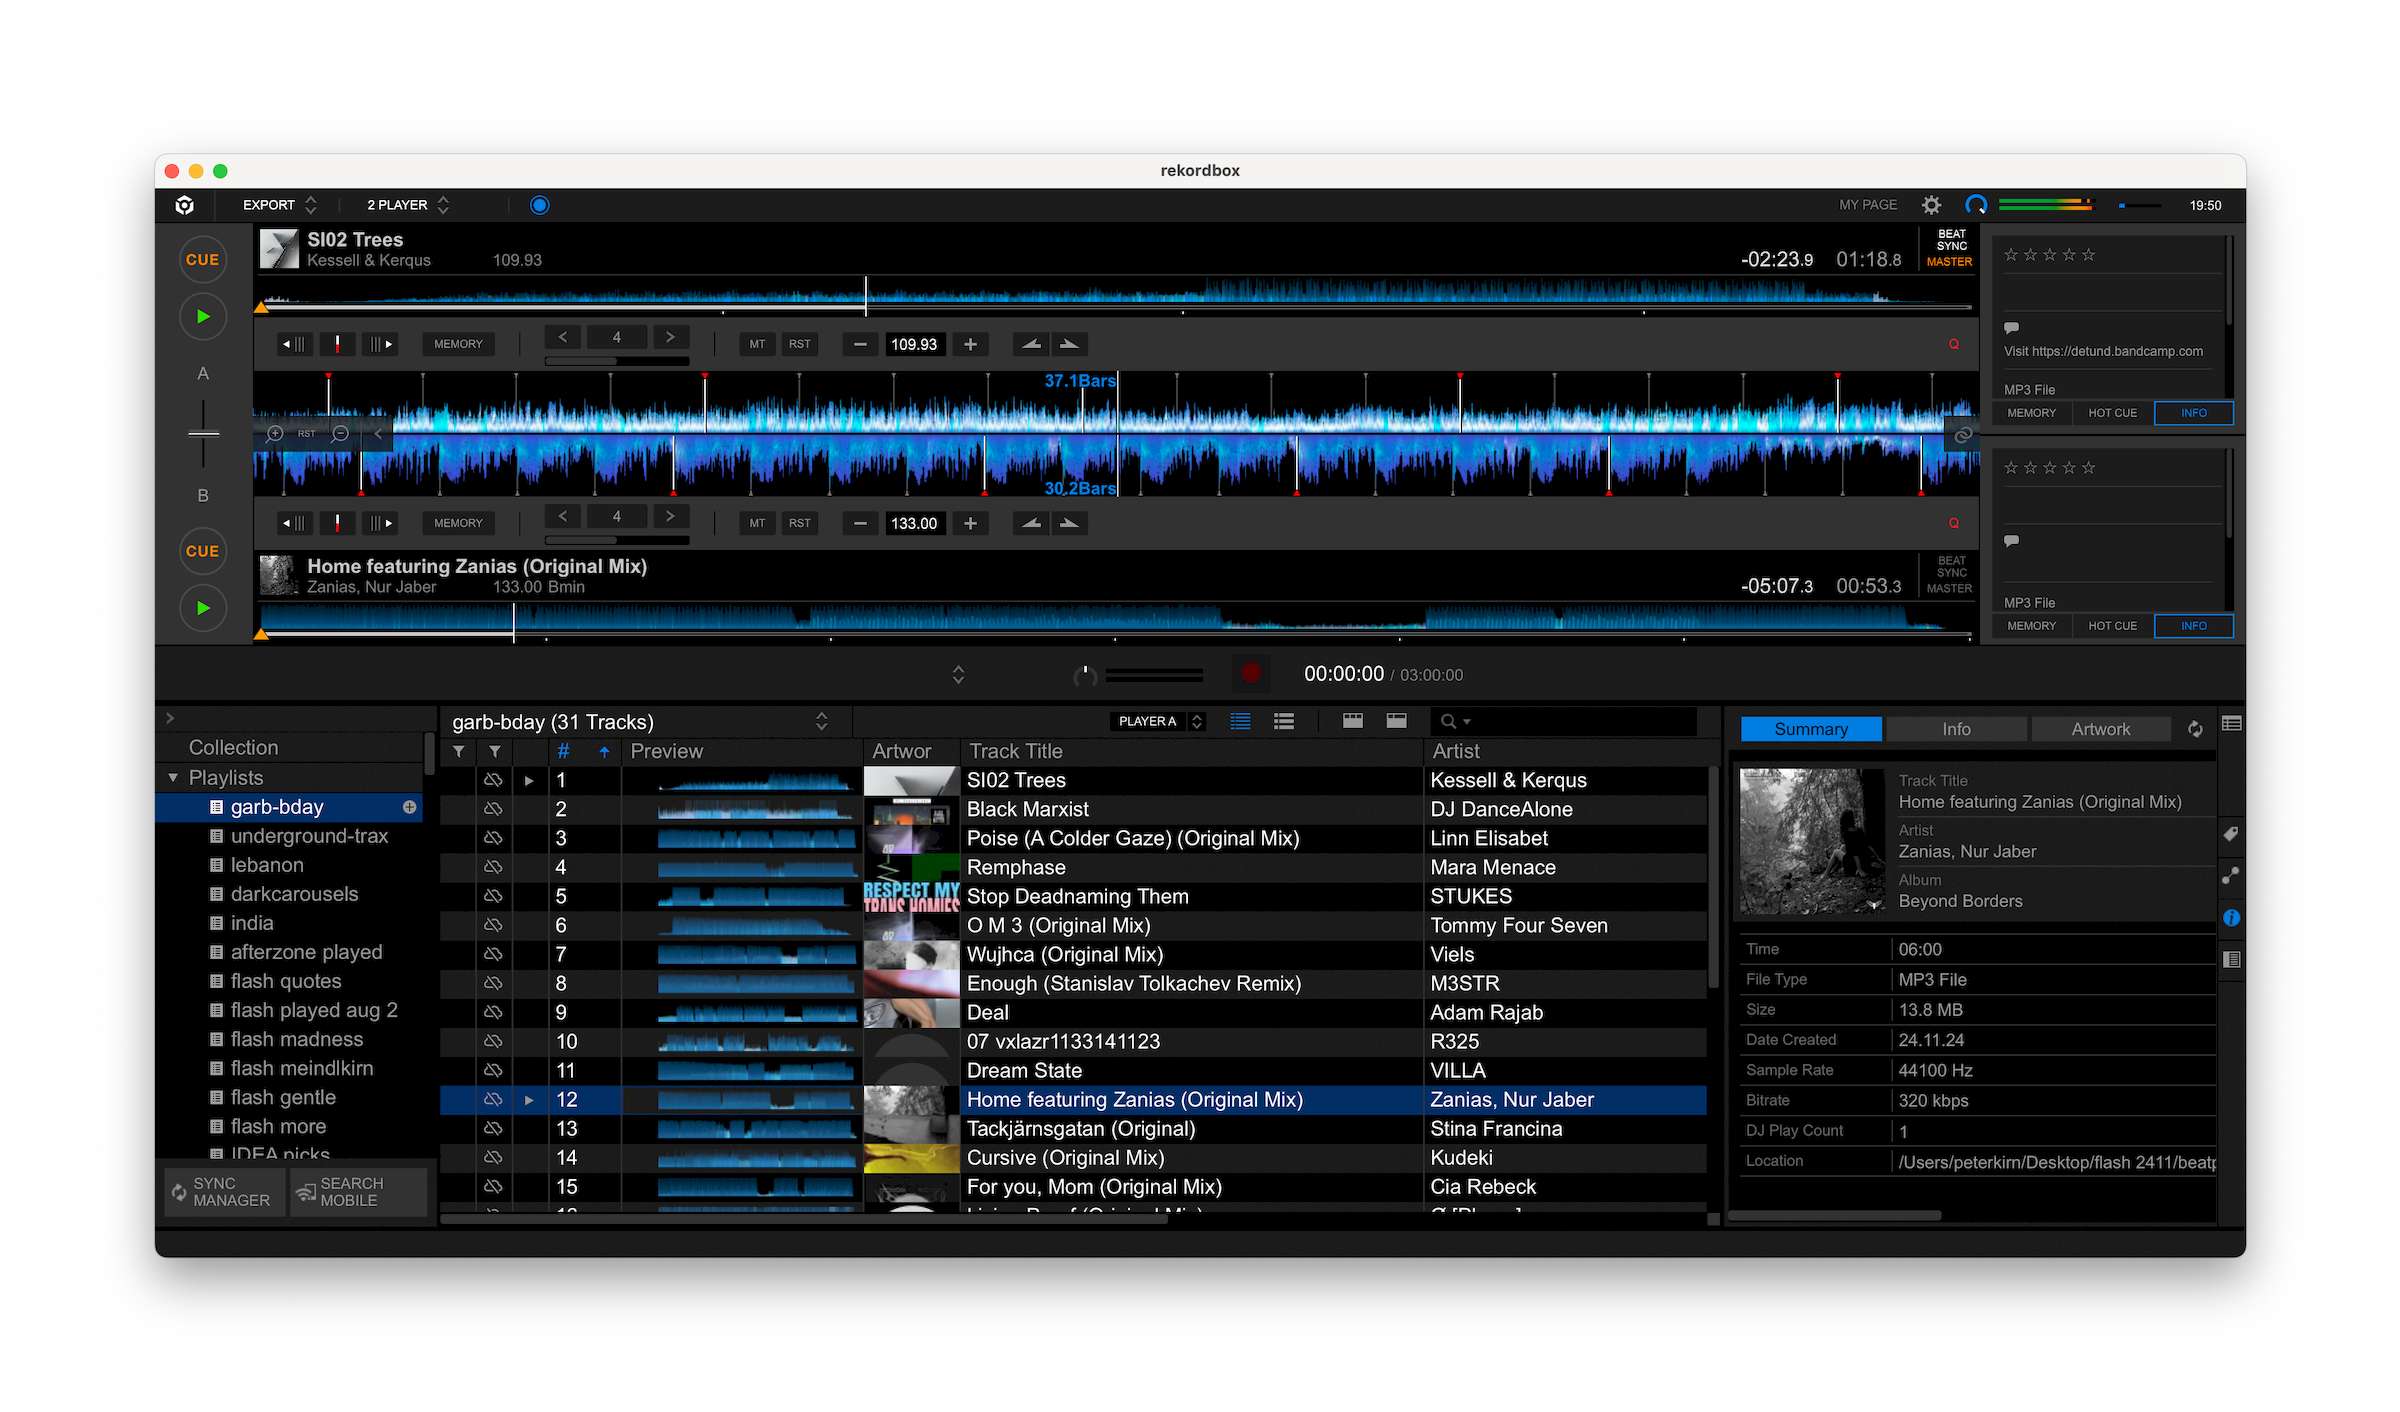Switch deck B panel to HOT CUE view

[x=2112, y=625]
